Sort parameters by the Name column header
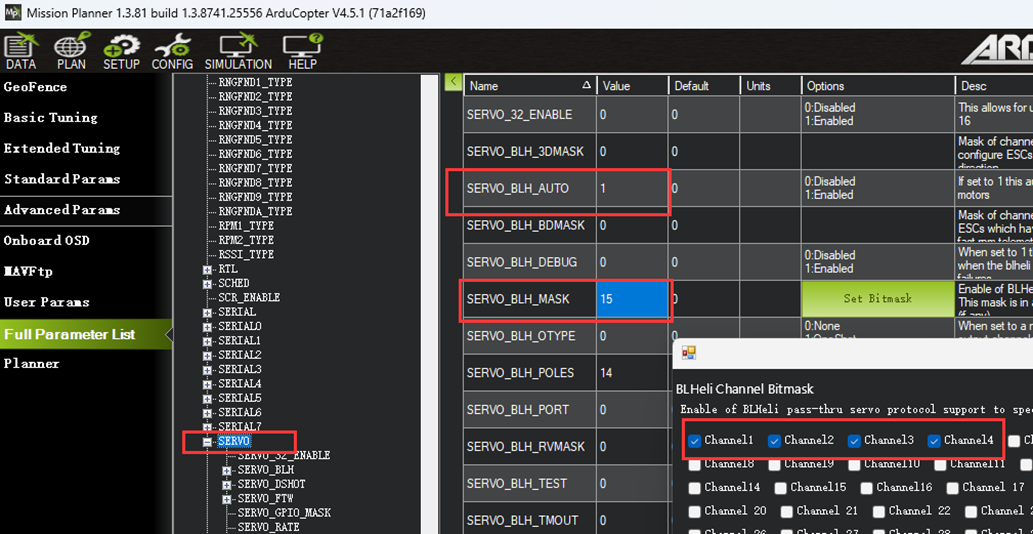Image resolution: width=1033 pixels, height=534 pixels. tap(530, 86)
